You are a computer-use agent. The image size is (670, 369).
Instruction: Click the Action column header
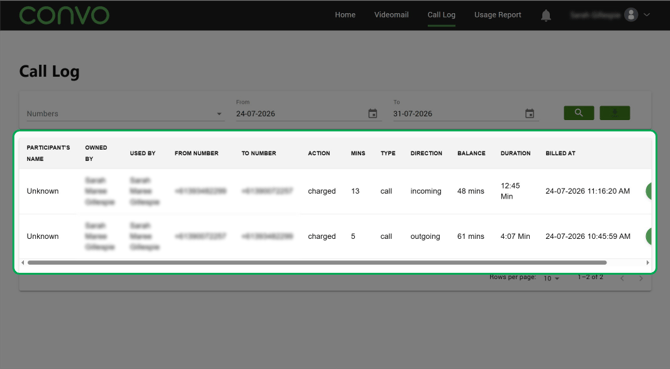pos(319,153)
